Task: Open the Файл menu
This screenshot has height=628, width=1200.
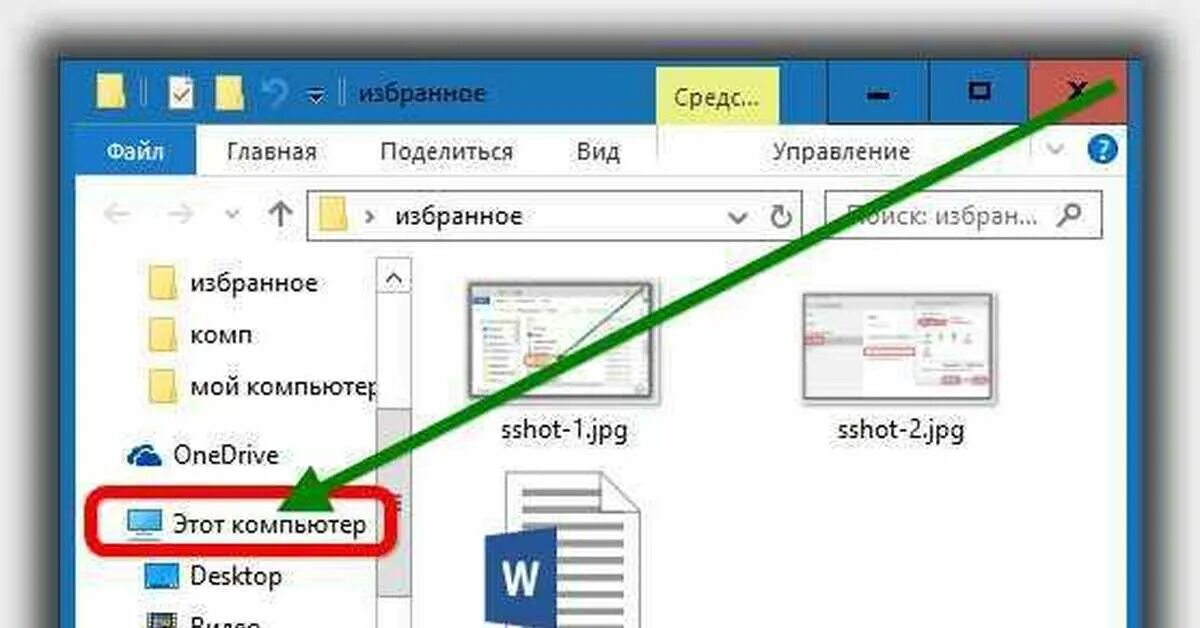Action: pyautogui.click(x=135, y=152)
